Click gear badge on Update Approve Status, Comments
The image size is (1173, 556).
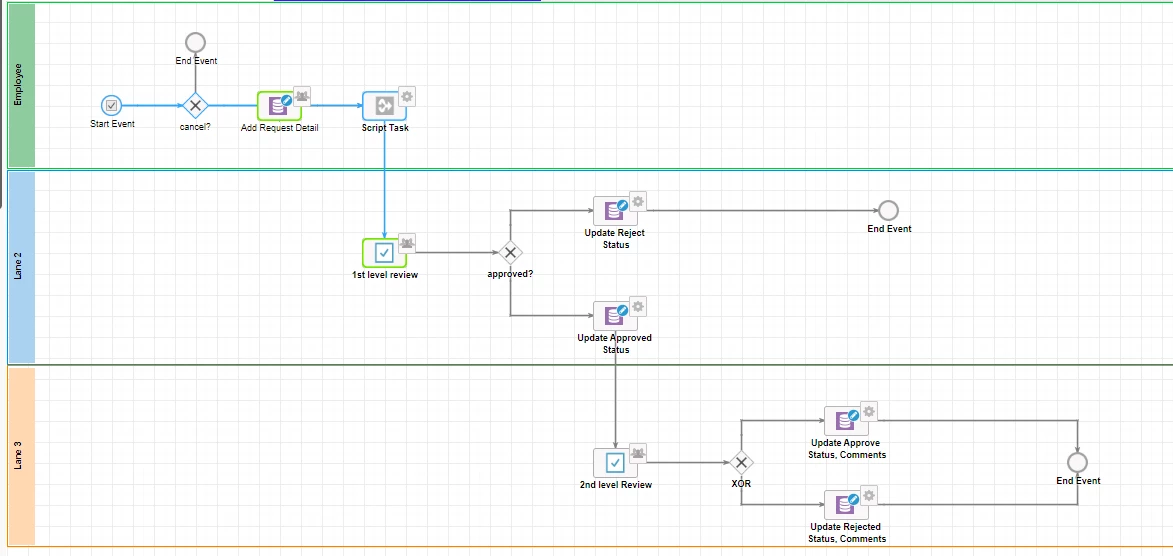(x=869, y=411)
